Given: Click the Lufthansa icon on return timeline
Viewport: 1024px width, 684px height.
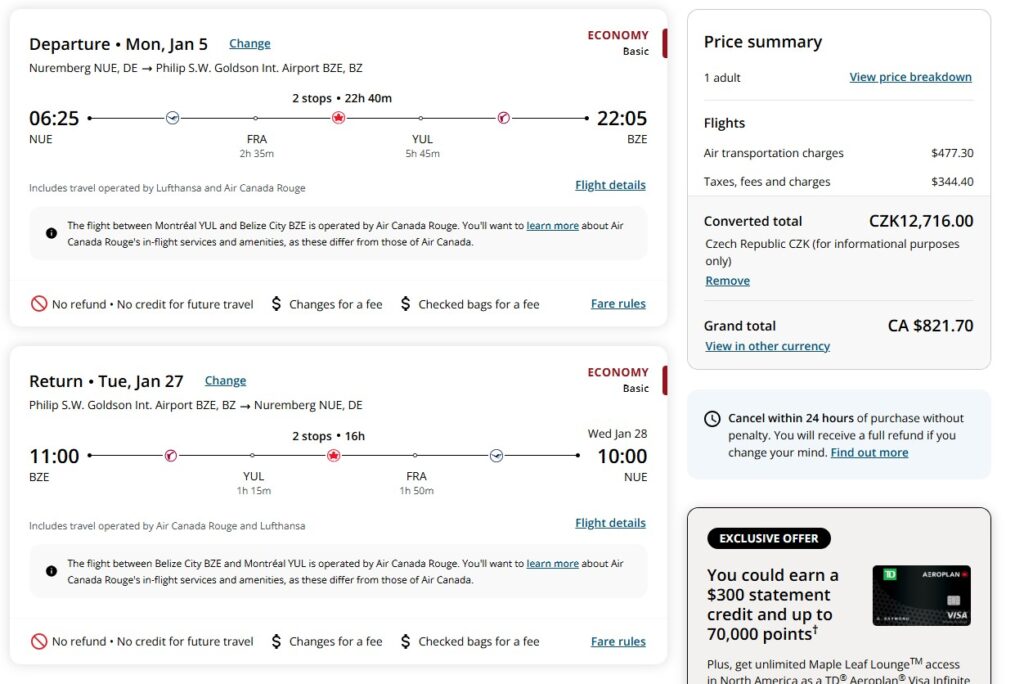Looking at the screenshot, I should [x=496, y=455].
